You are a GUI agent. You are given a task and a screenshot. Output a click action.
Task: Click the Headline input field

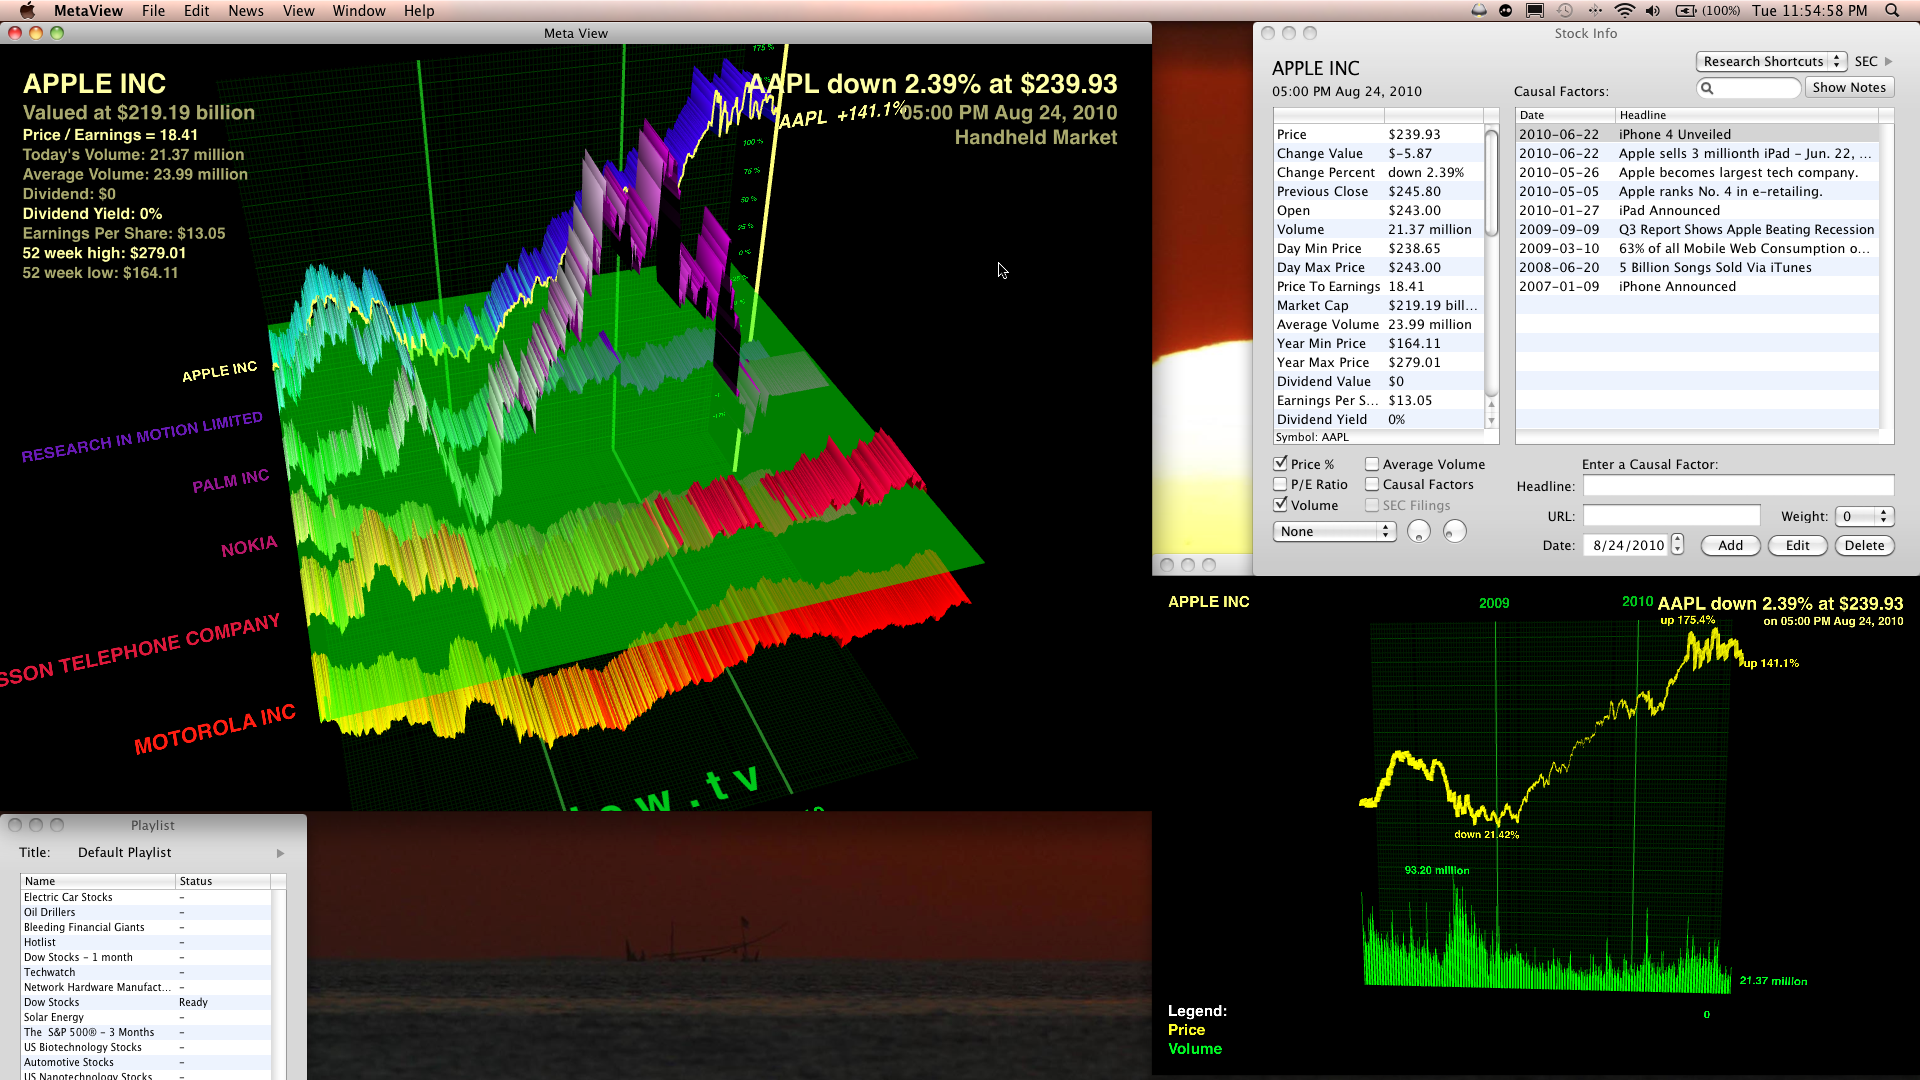(x=1738, y=486)
